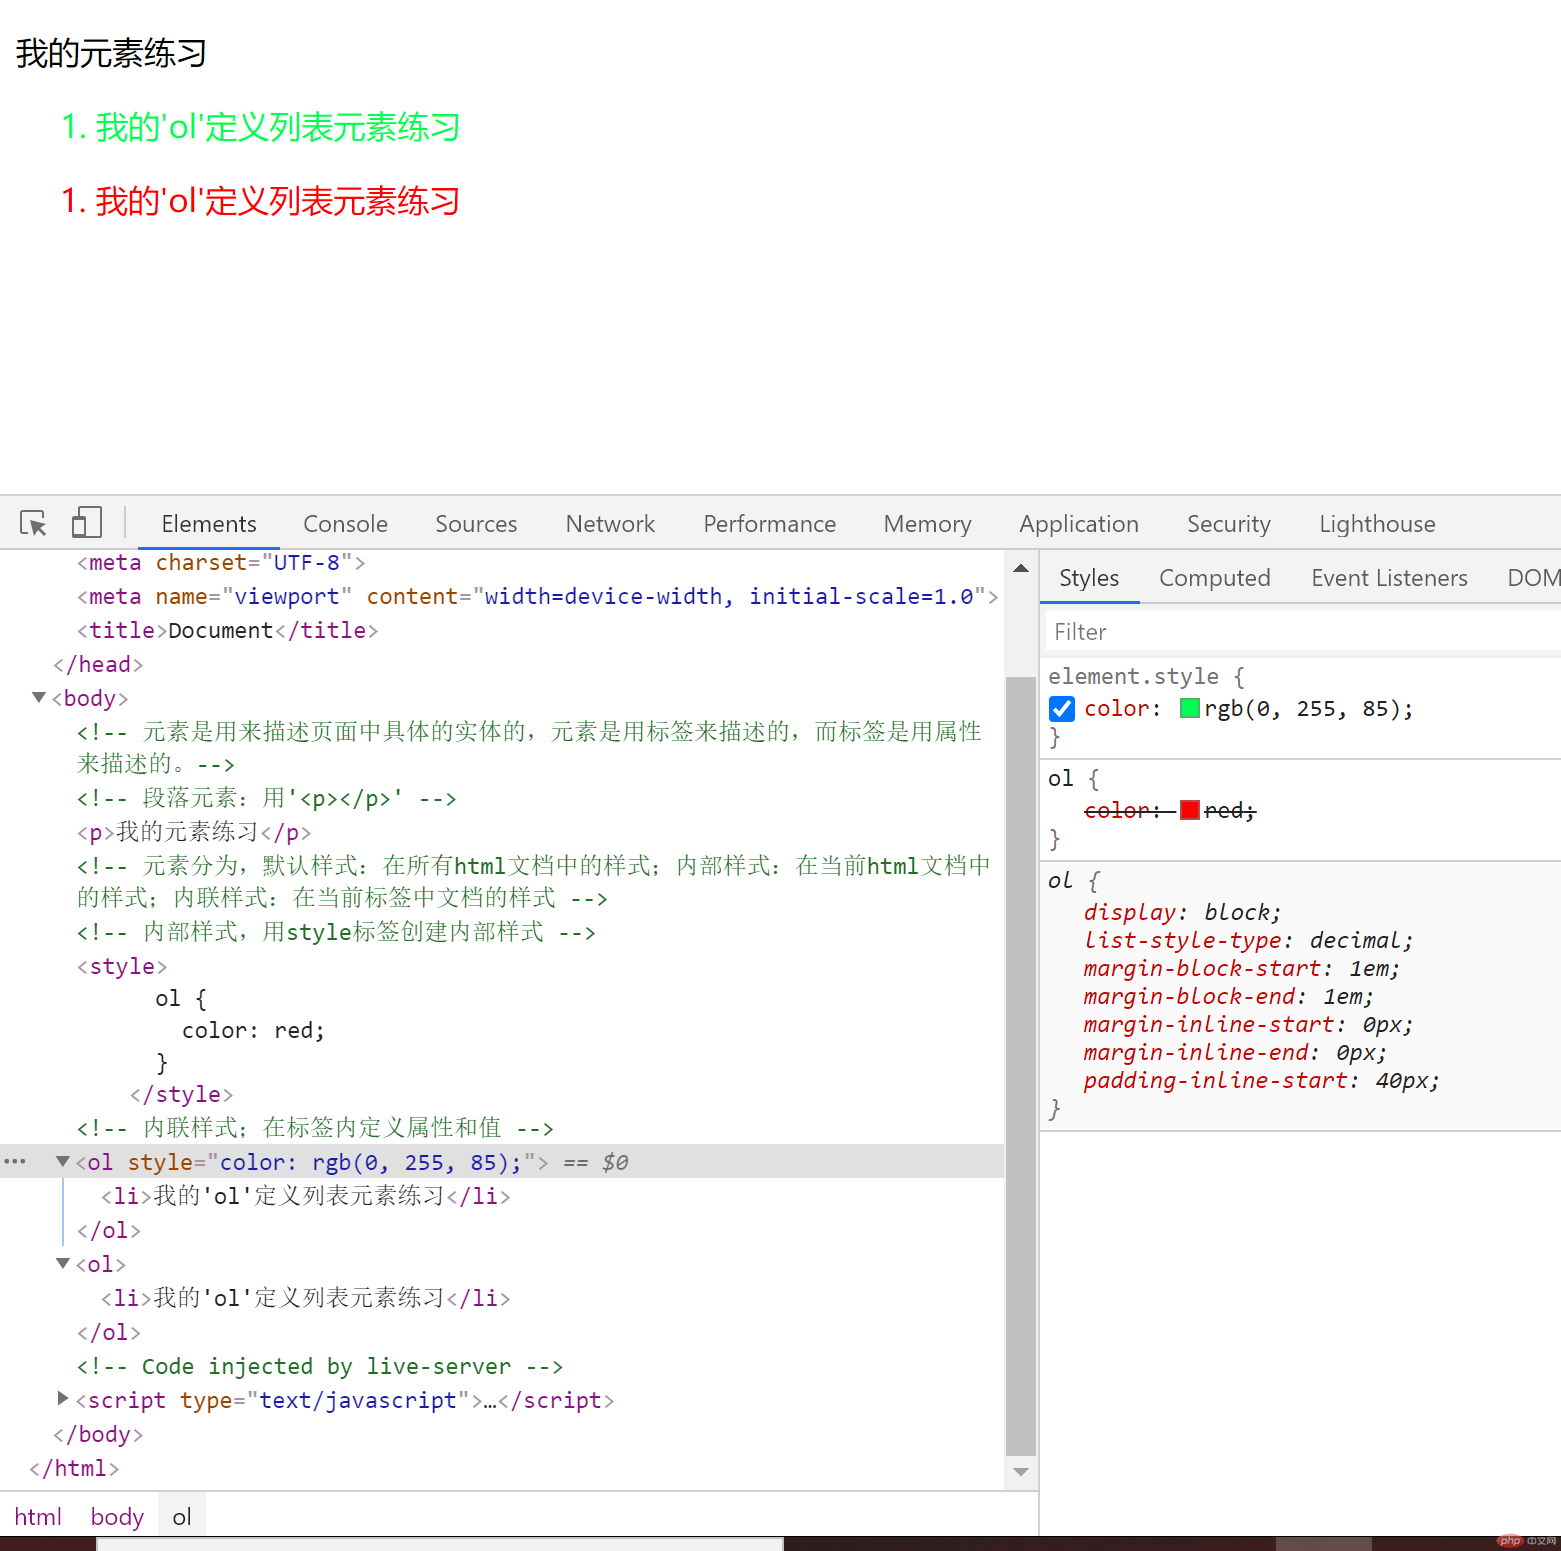Viewport: 1561px width, 1551px height.
Task: Click the crossed-out color red declaration
Action: (x=1170, y=810)
